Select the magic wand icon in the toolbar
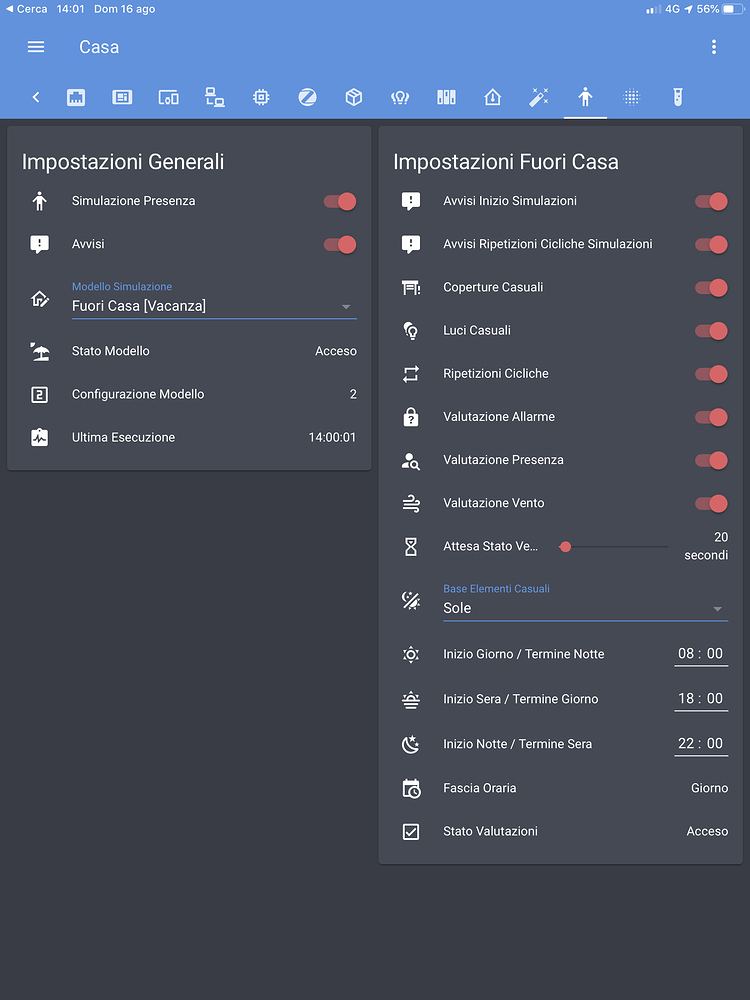750x1000 pixels. [x=539, y=97]
